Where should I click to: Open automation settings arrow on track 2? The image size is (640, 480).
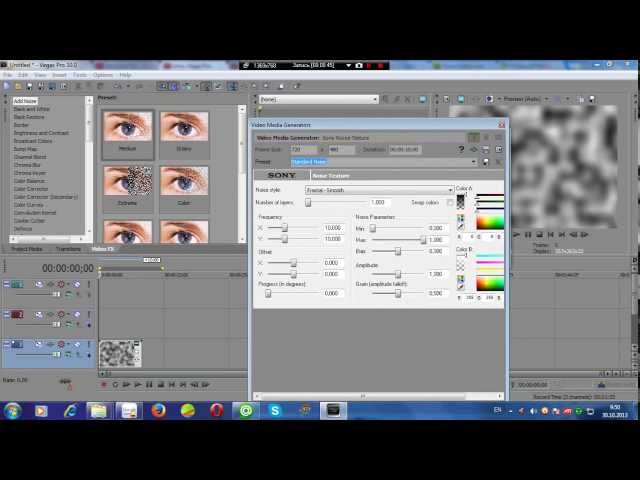68,314
